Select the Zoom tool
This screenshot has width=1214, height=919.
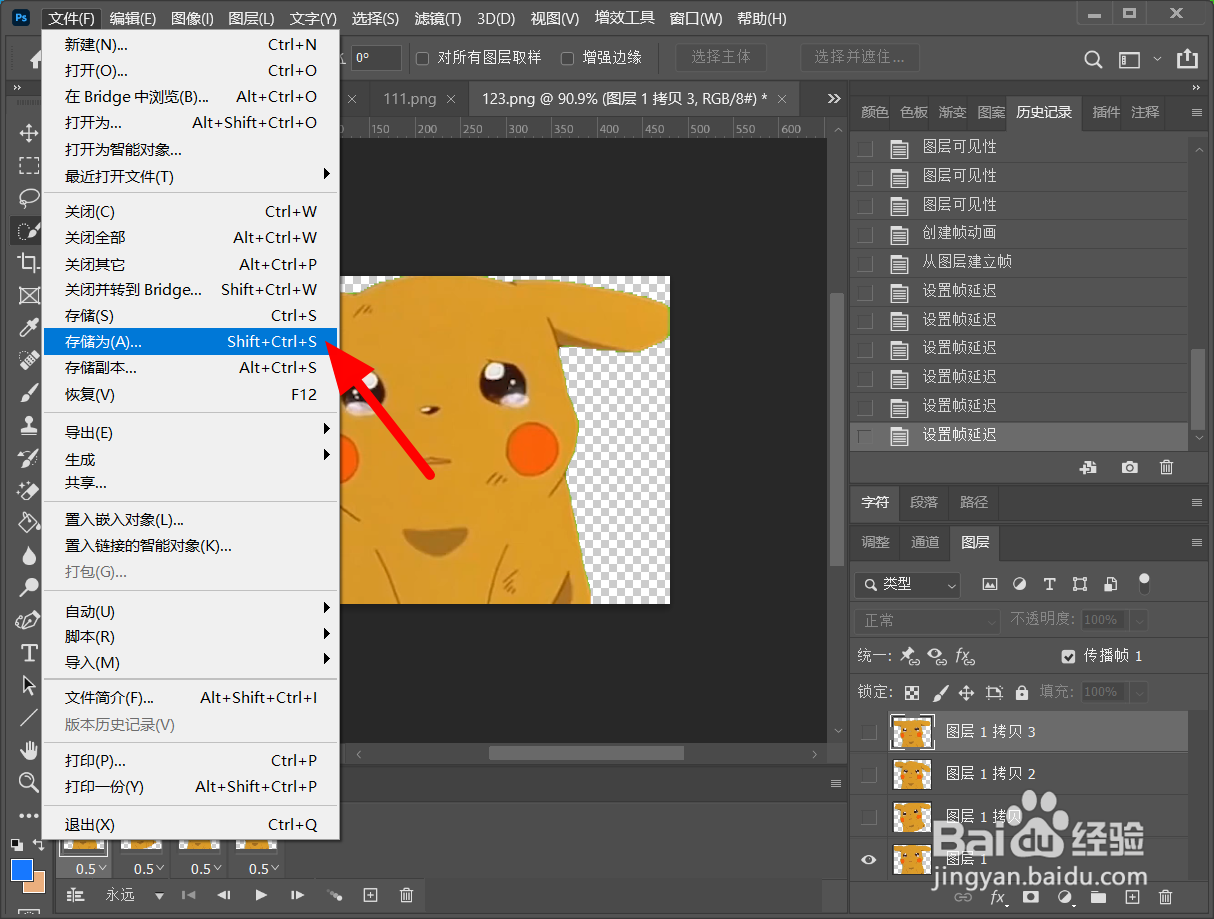pyautogui.click(x=28, y=782)
